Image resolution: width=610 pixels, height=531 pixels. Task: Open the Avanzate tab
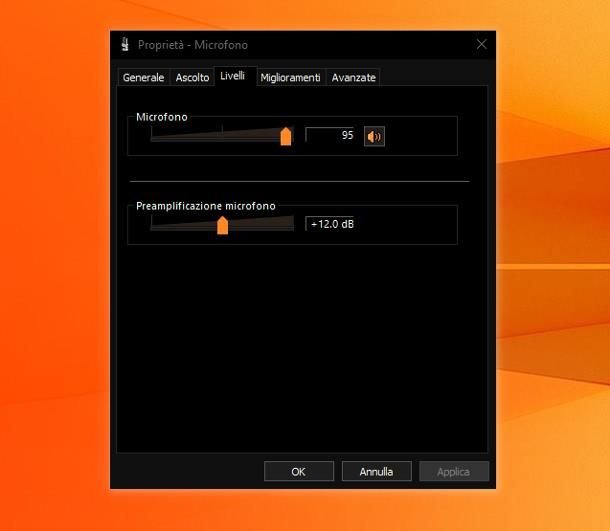tap(353, 77)
